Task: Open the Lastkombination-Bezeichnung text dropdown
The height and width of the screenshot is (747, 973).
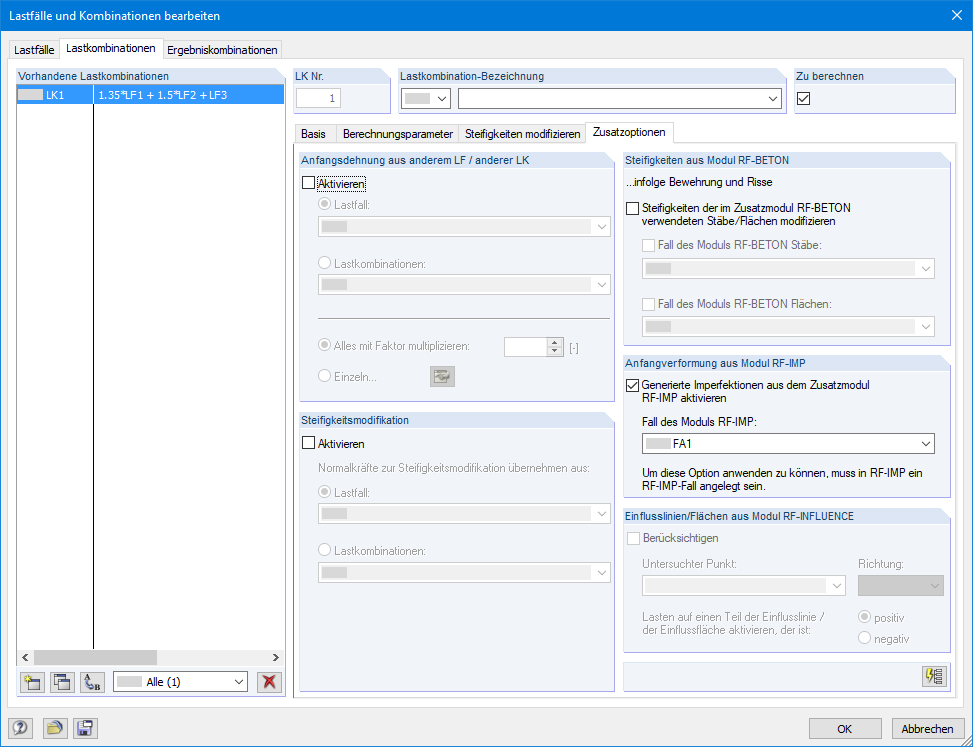Action: [x=619, y=99]
